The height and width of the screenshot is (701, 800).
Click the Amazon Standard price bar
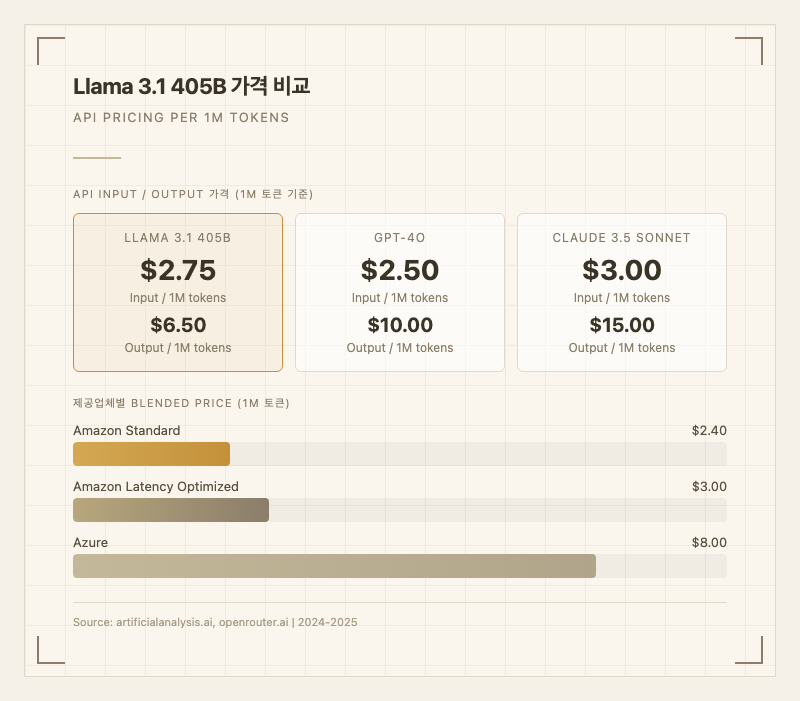[x=152, y=454]
